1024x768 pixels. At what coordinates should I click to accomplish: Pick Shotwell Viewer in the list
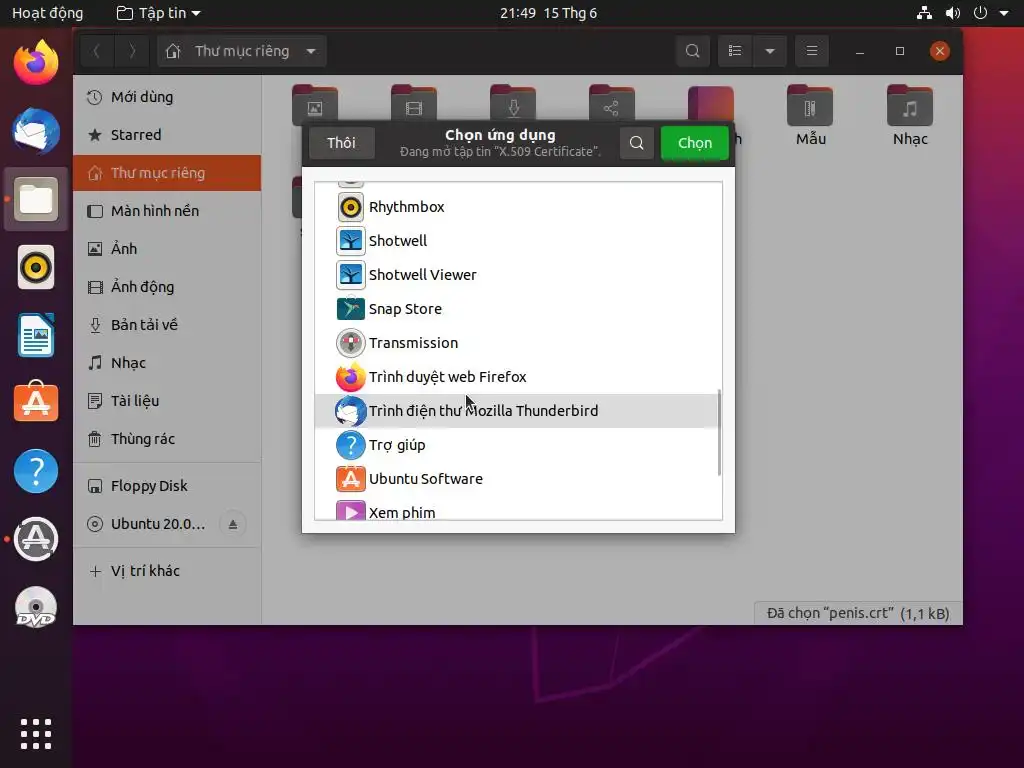pos(517,275)
